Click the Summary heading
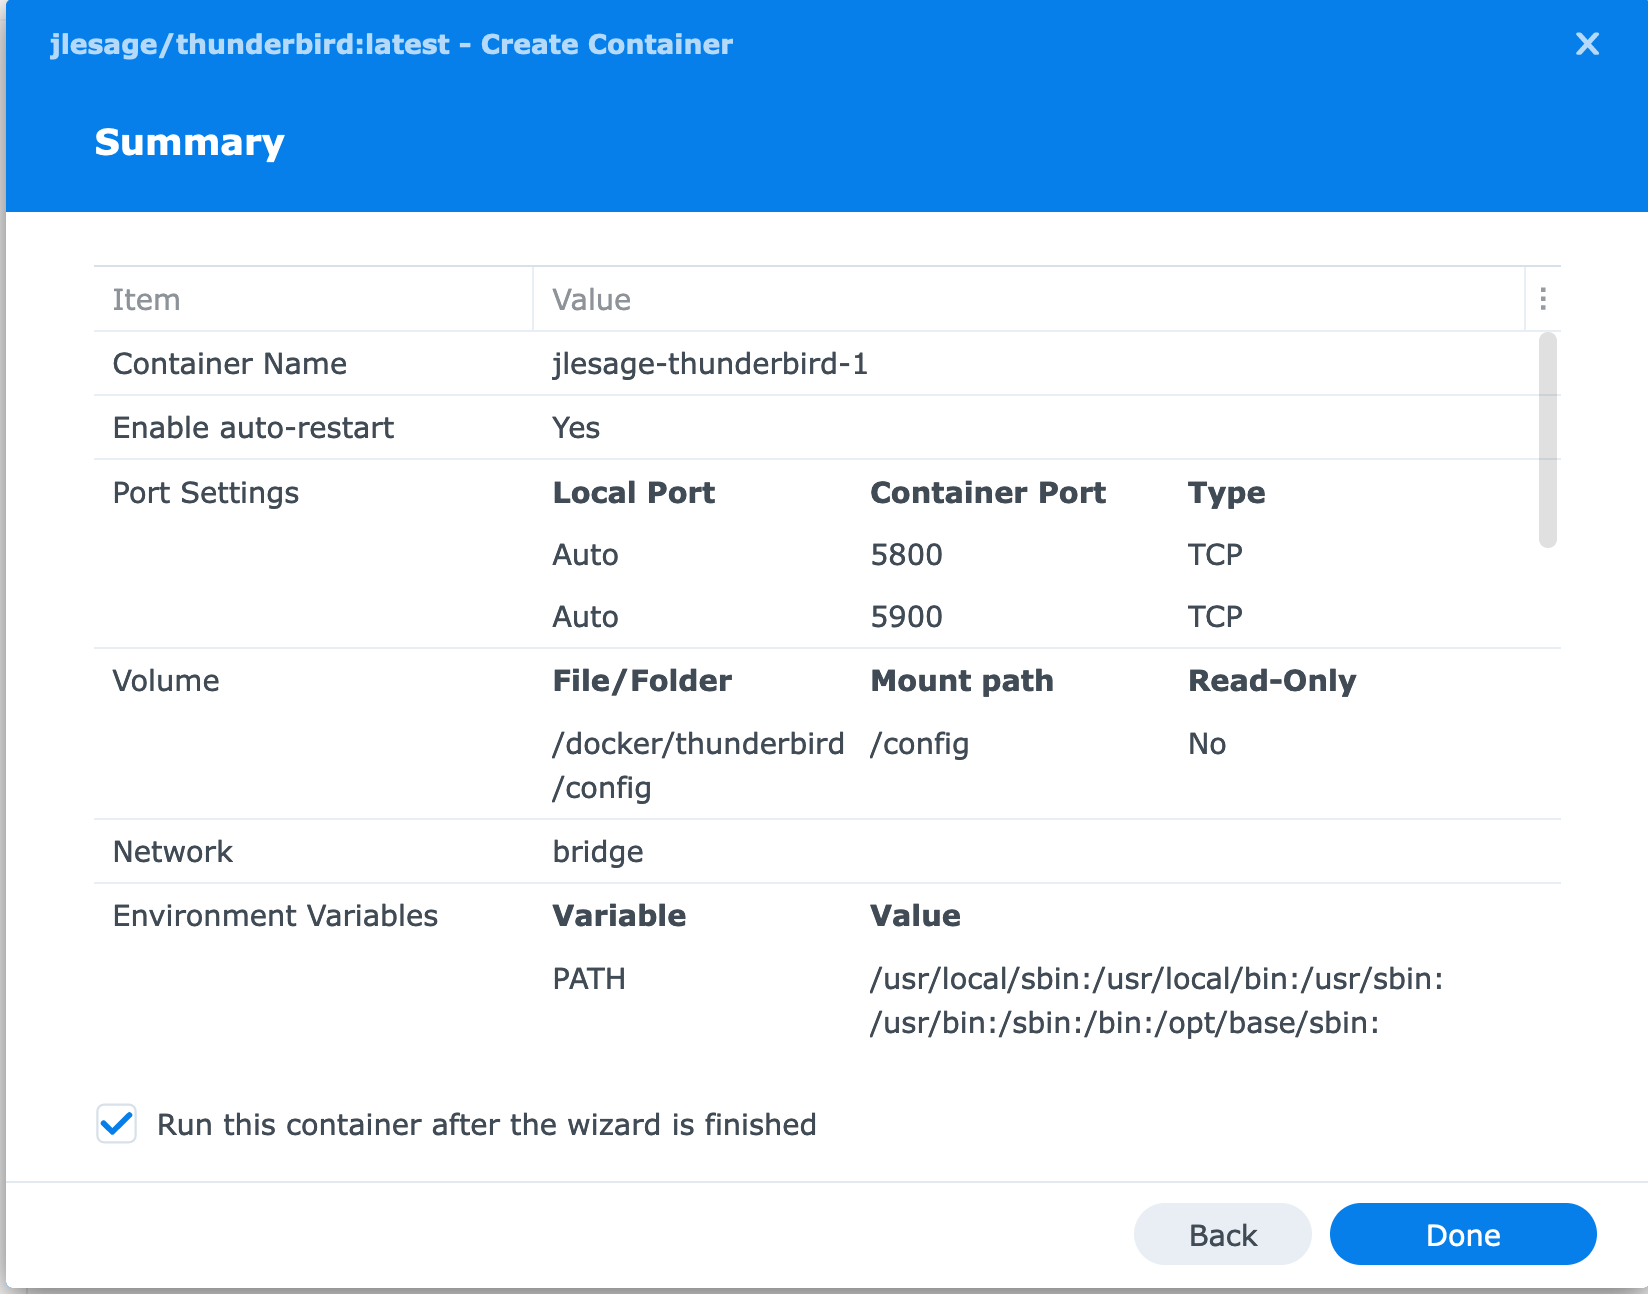1648x1294 pixels. [x=190, y=142]
